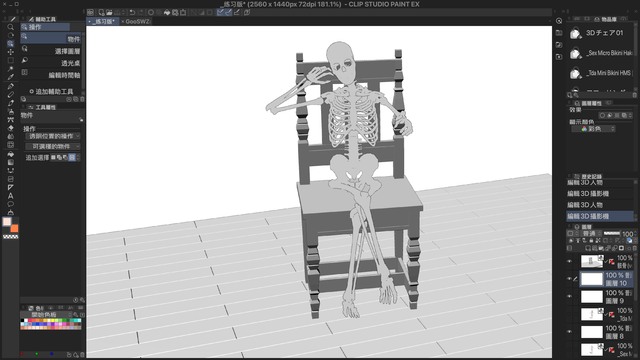The image size is (640, 360).
Task: Toggle visibility of 圖層 9
Action: pyautogui.click(x=569, y=297)
